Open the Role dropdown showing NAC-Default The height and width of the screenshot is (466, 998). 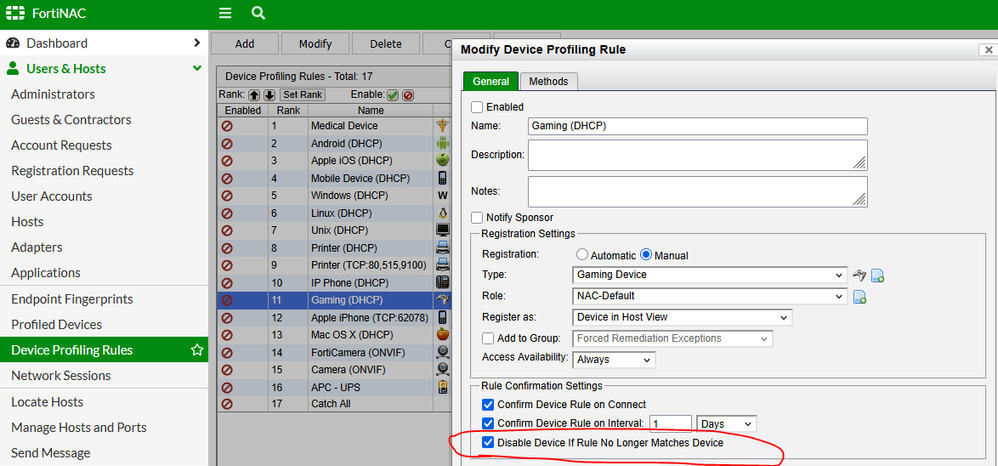pos(710,296)
